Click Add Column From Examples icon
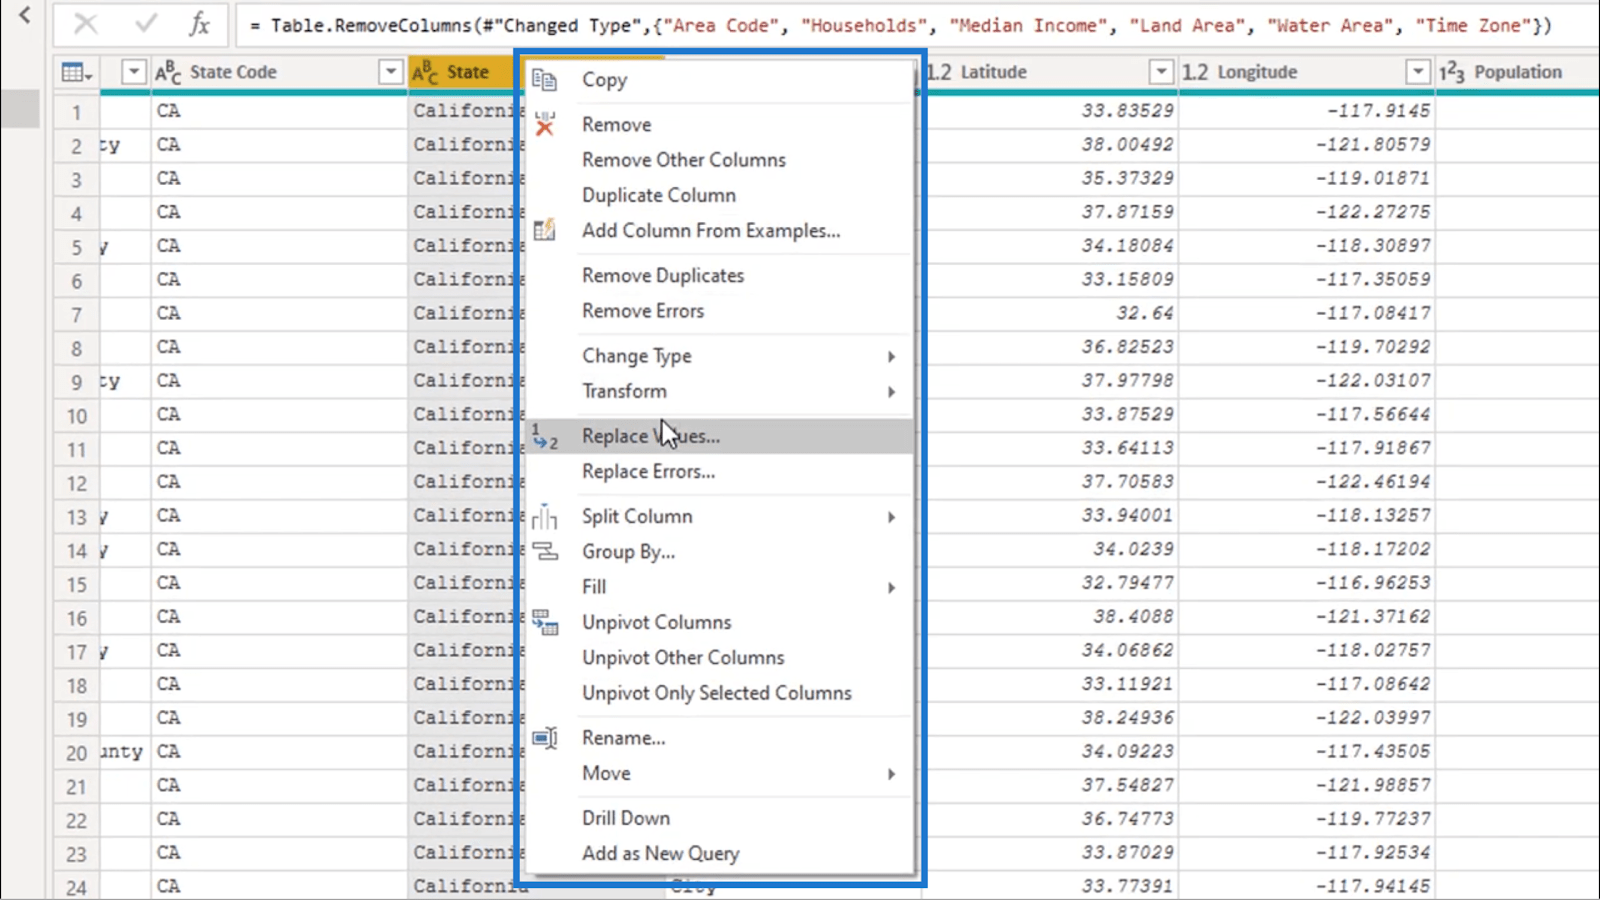 [x=545, y=230]
